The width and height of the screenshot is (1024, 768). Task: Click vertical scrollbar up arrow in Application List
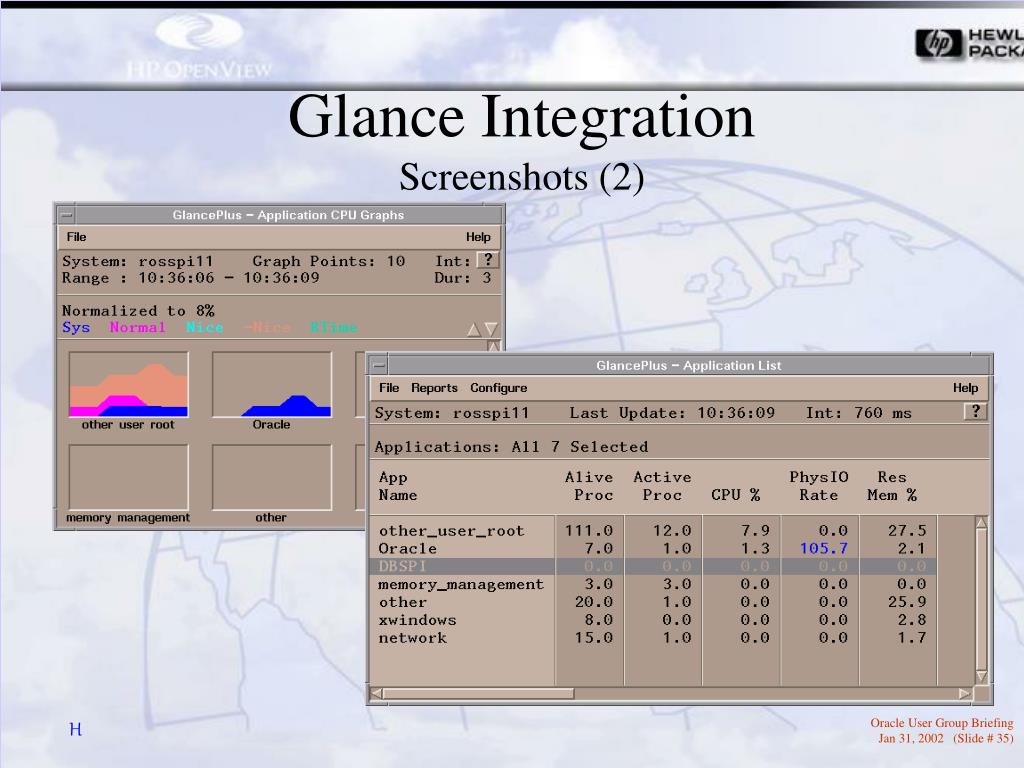(981, 522)
